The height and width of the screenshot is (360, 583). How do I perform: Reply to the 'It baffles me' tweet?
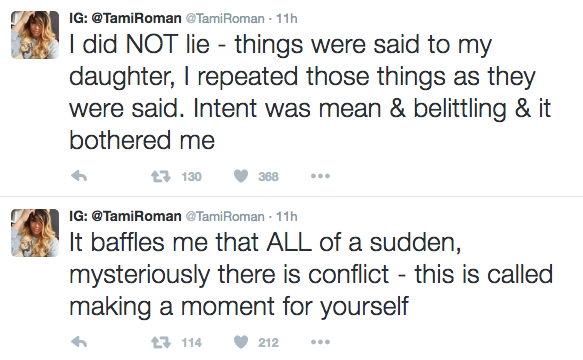(x=79, y=342)
